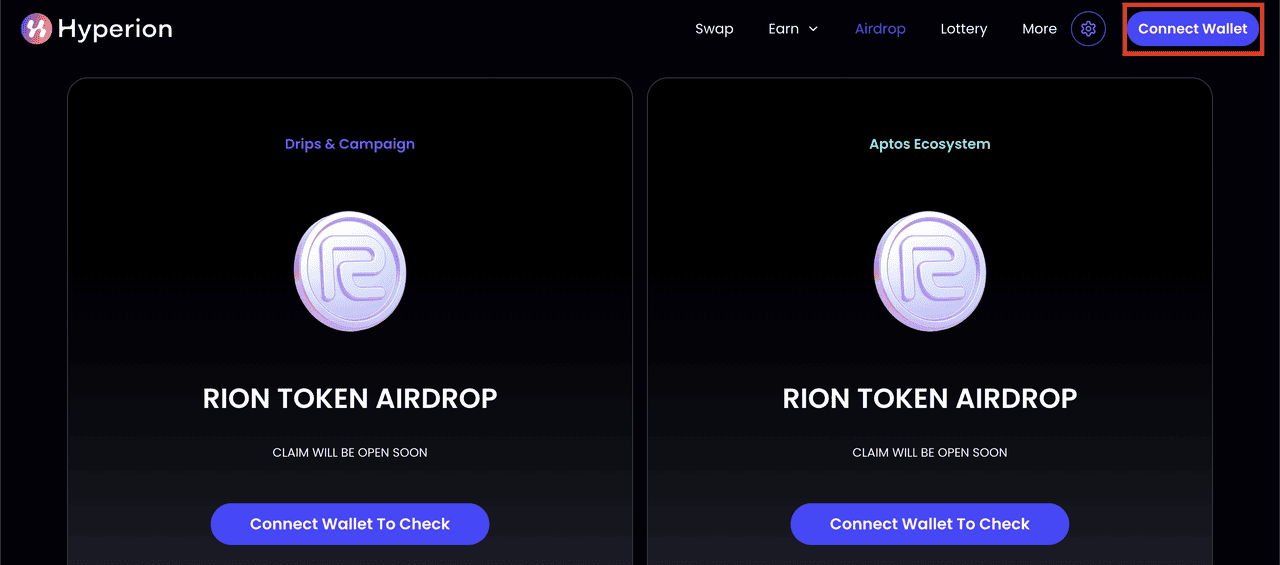
Task: Click the Aptos Ecosystem label
Action: coord(930,144)
